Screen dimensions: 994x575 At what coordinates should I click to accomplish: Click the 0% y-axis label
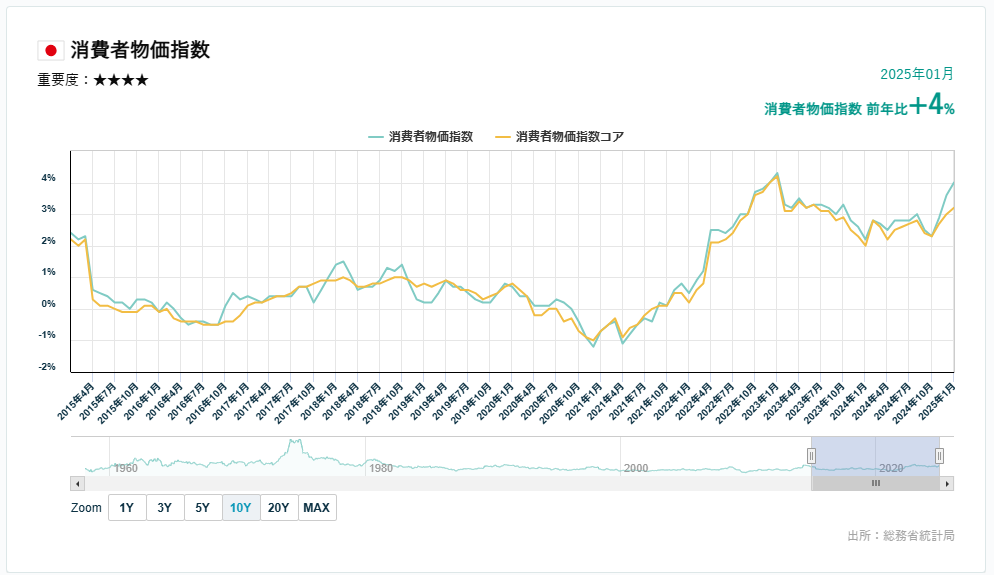point(48,304)
